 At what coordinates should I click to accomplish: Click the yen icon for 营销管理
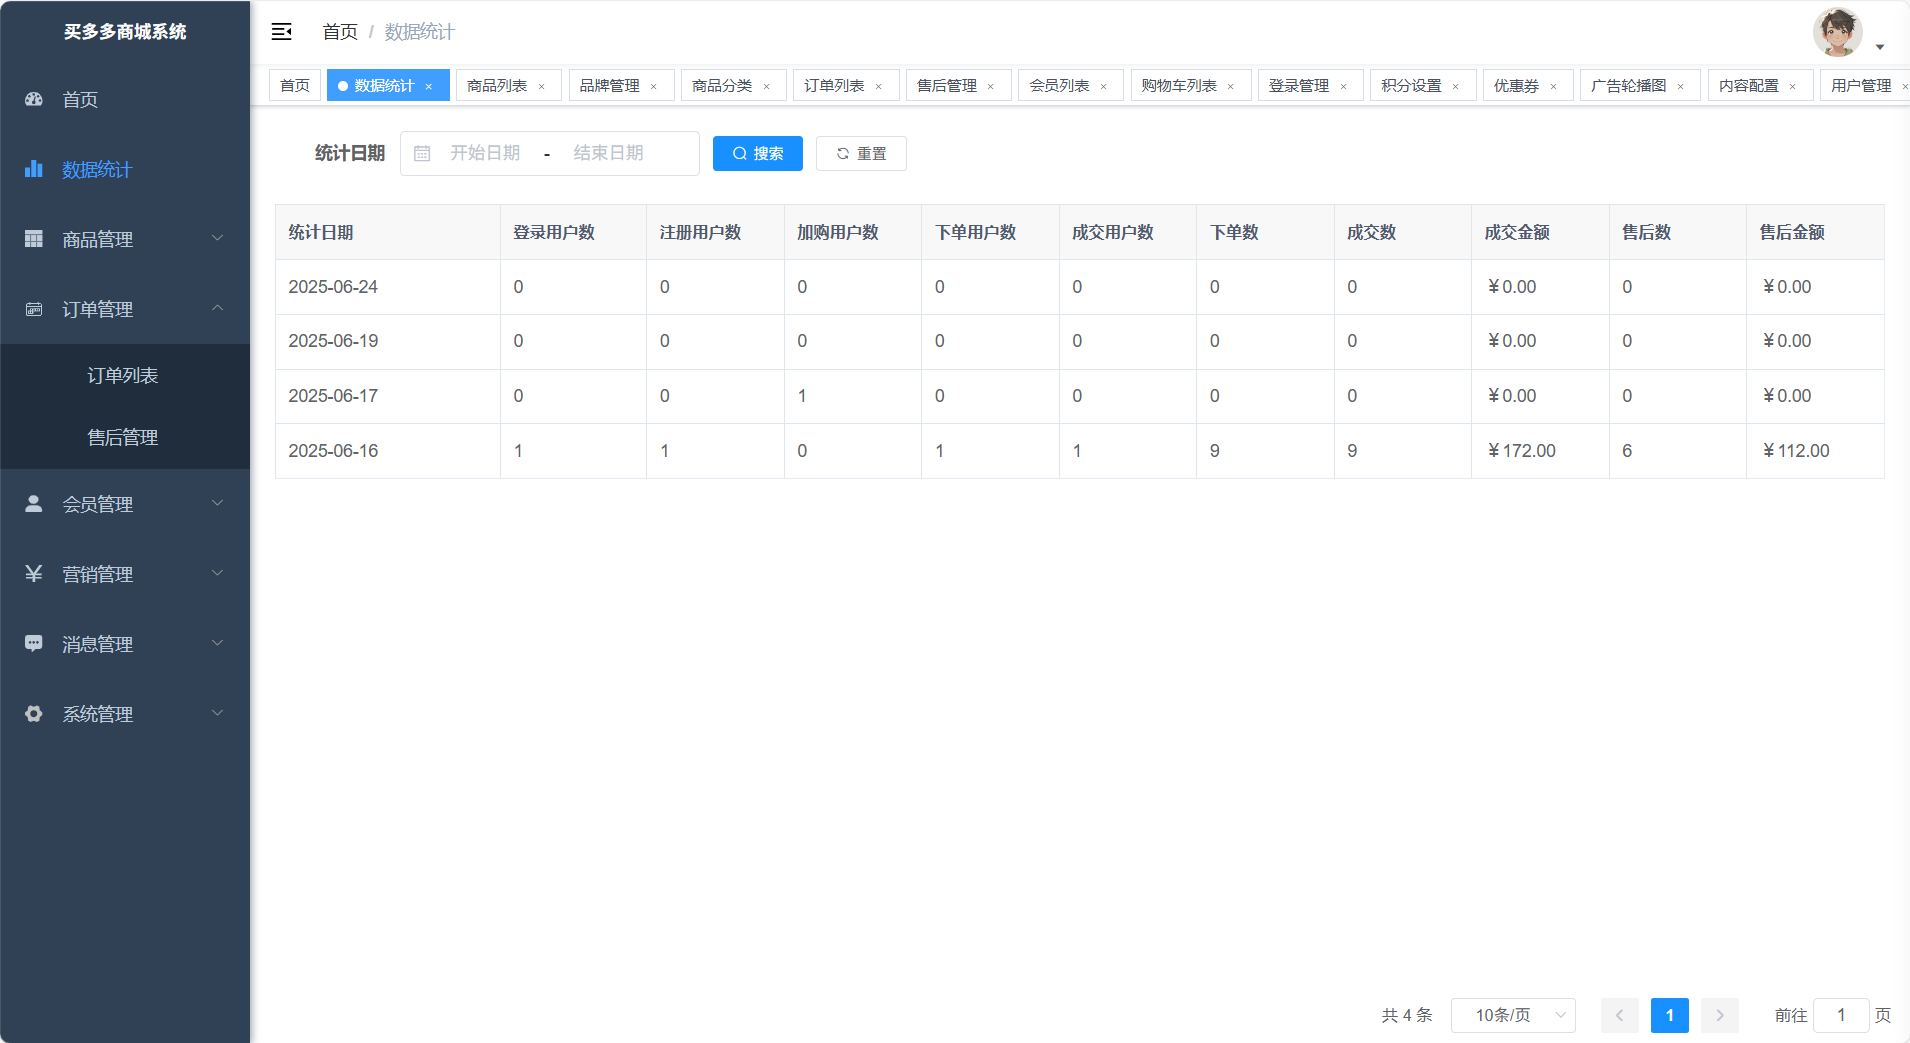[34, 574]
